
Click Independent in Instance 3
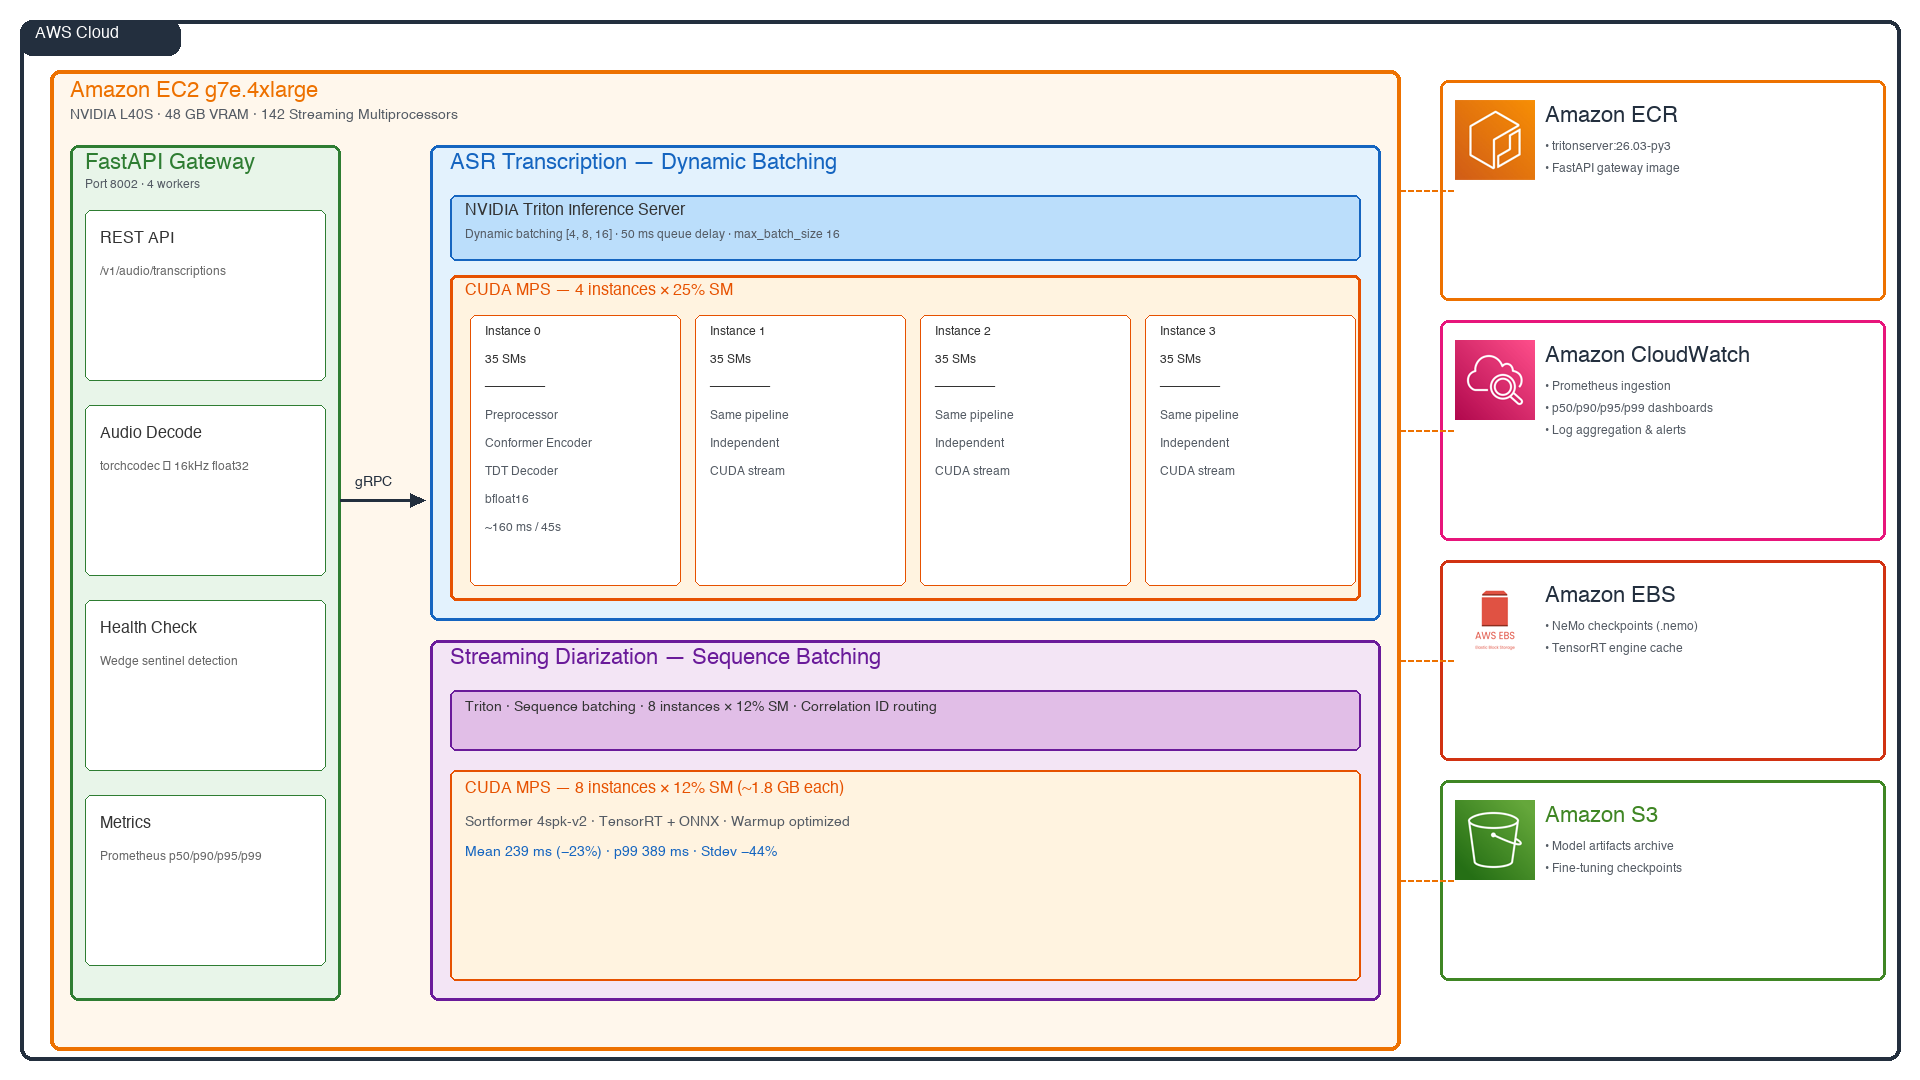1194,443
